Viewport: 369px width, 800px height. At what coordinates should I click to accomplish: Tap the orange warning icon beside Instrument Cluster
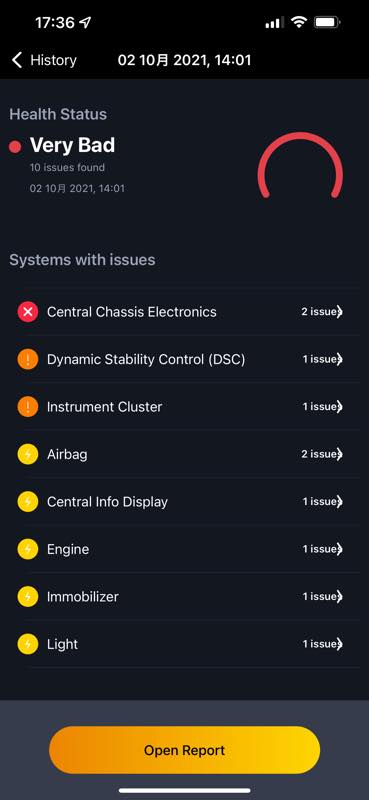click(x=28, y=407)
